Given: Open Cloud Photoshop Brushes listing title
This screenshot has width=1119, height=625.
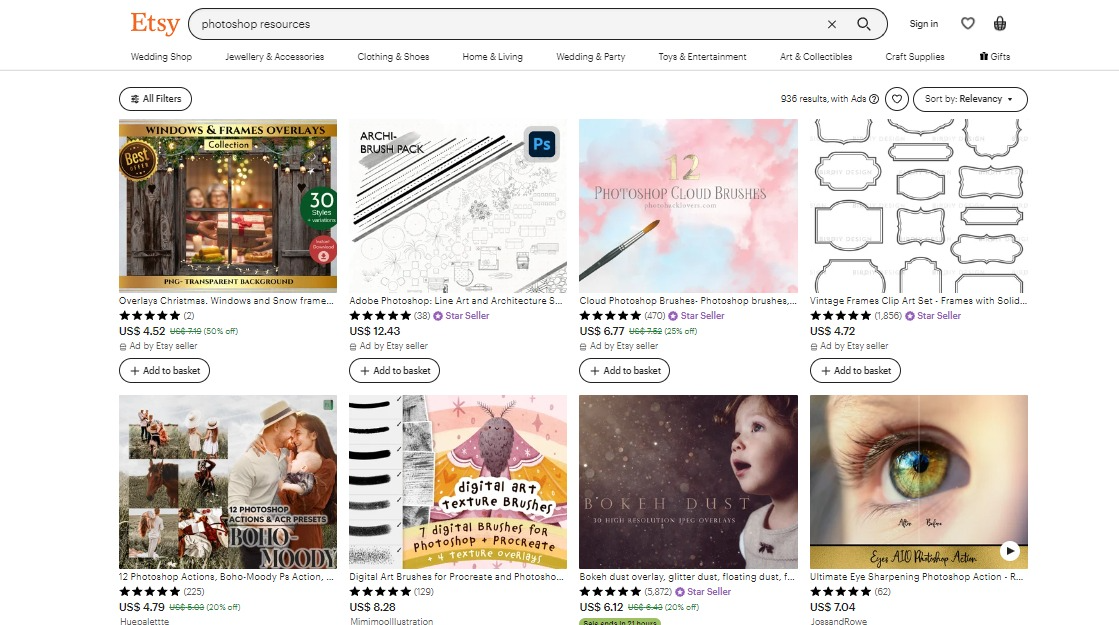Looking at the screenshot, I should click(688, 301).
